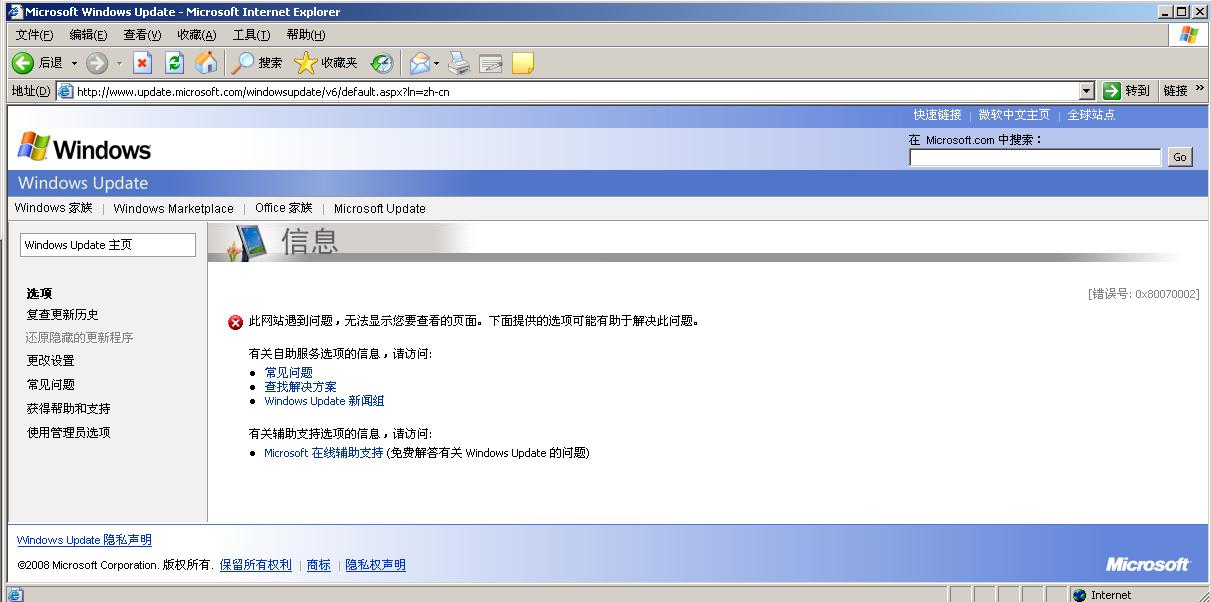Click 隐私权声明 footer link

click(376, 565)
